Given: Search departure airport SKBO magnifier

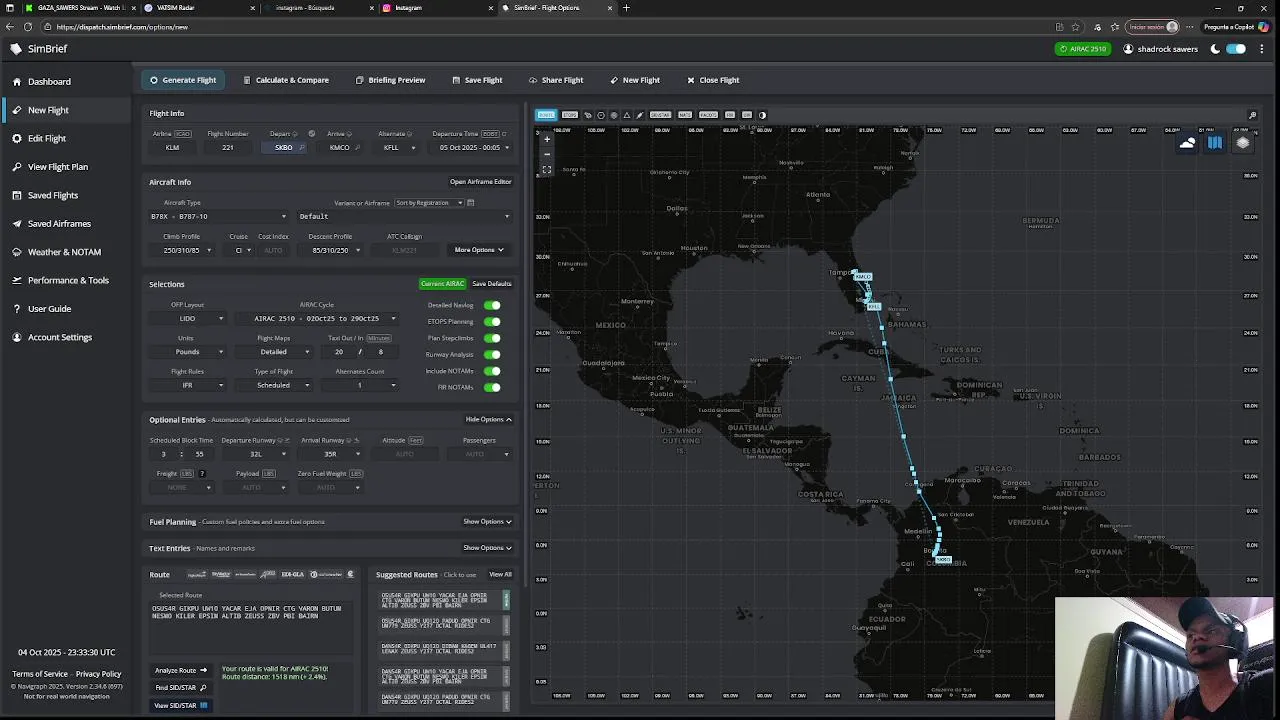Looking at the screenshot, I should [301, 148].
